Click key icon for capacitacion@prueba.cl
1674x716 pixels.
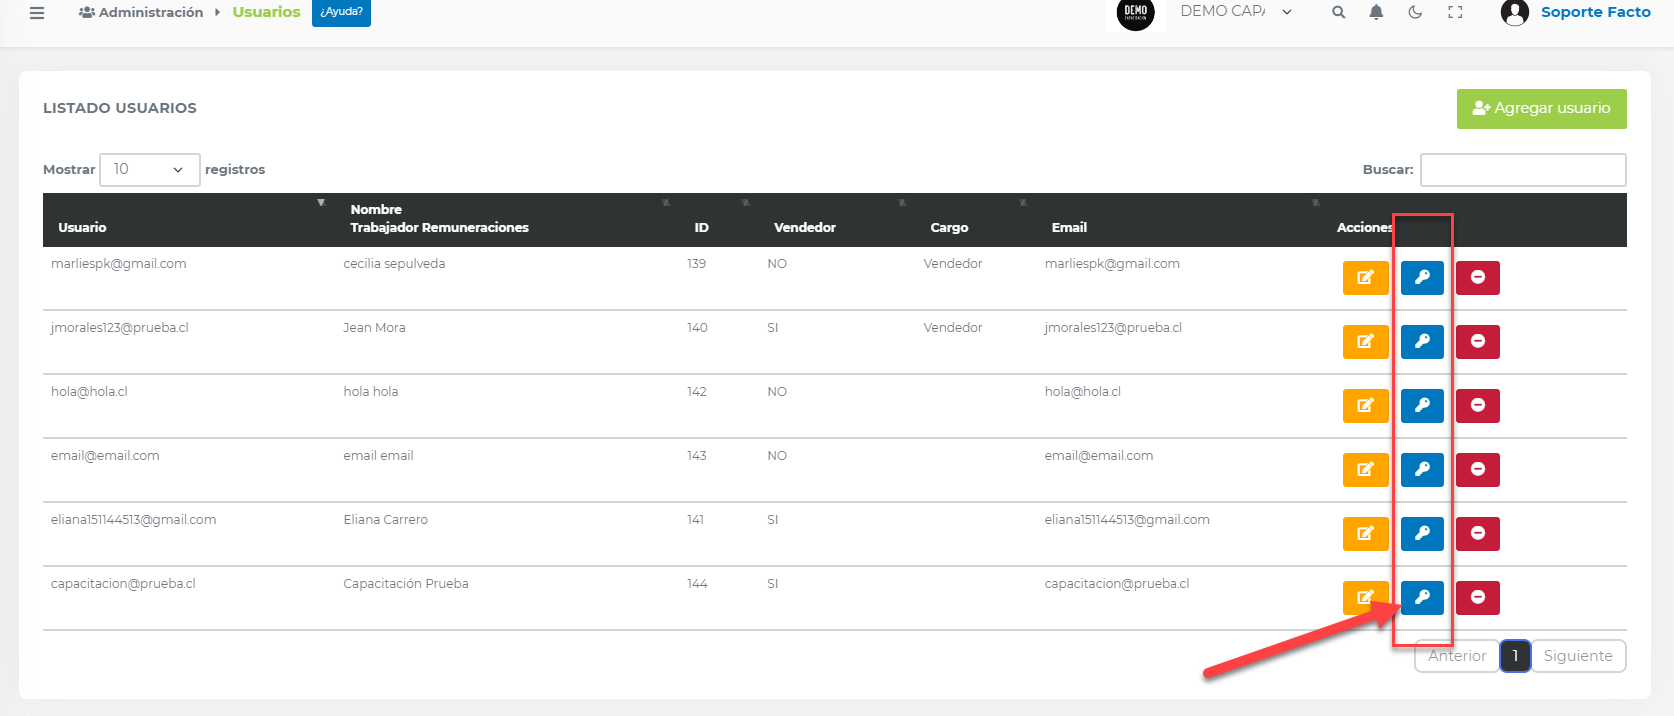1422,598
